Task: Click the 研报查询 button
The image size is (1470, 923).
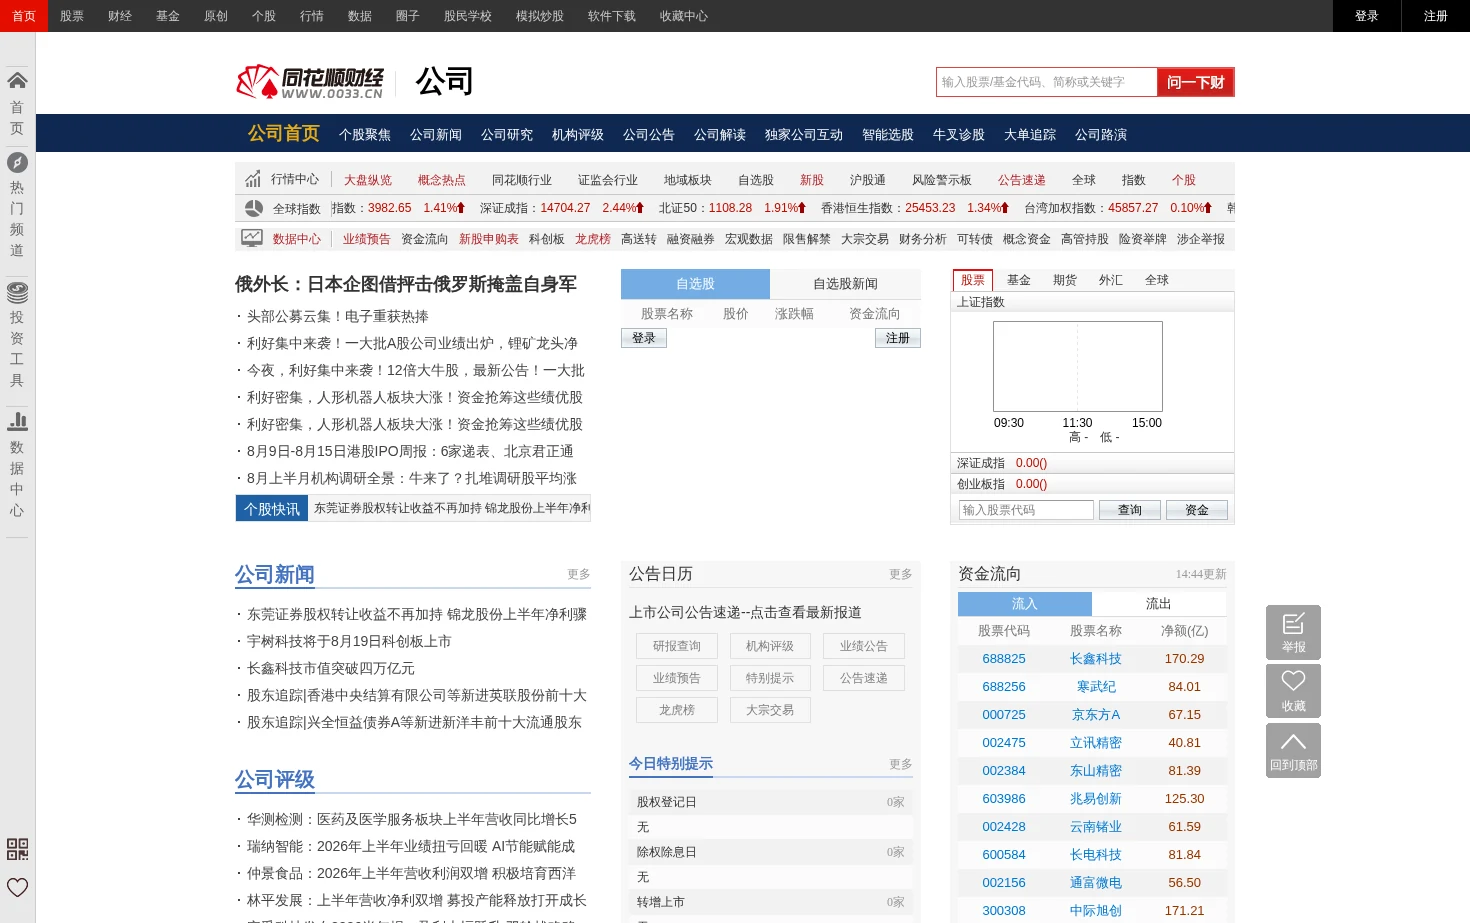Action: tap(677, 646)
